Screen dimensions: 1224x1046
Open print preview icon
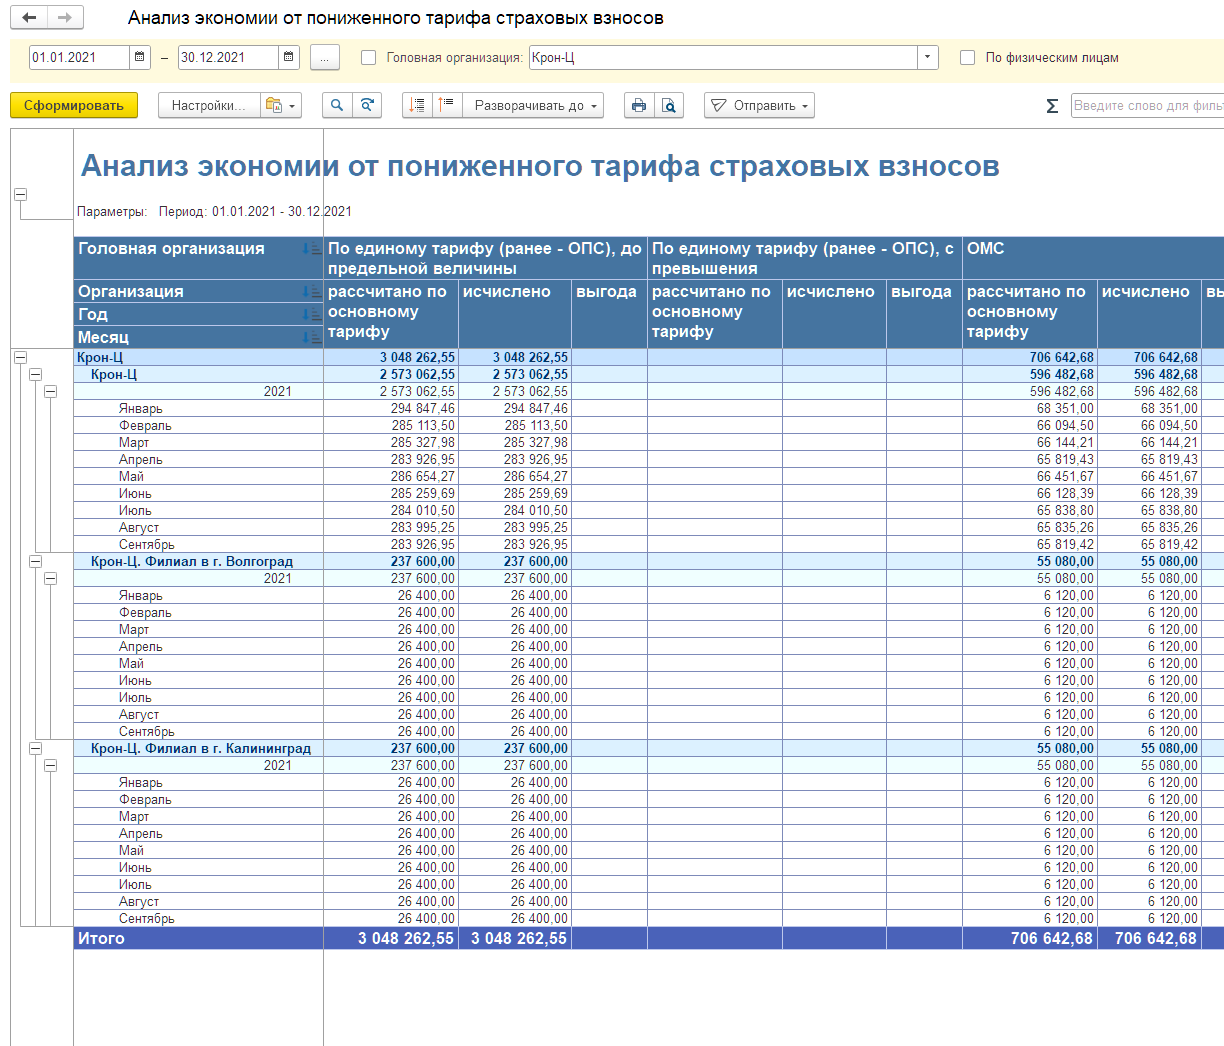[669, 105]
